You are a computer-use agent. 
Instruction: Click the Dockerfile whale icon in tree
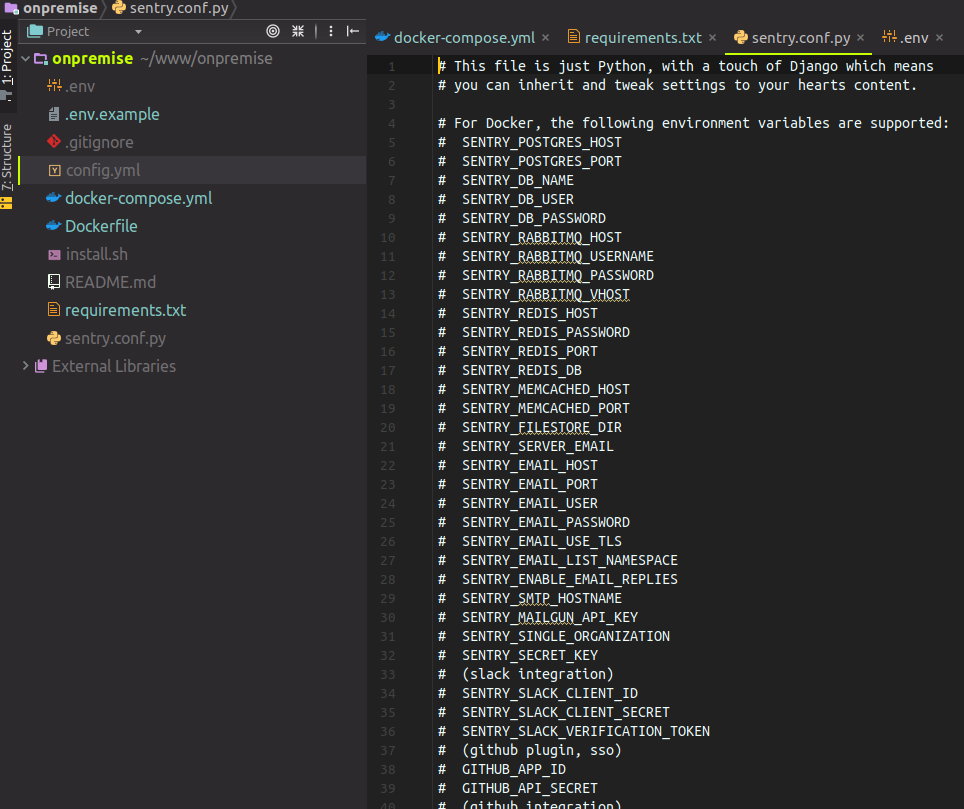[x=53, y=226]
